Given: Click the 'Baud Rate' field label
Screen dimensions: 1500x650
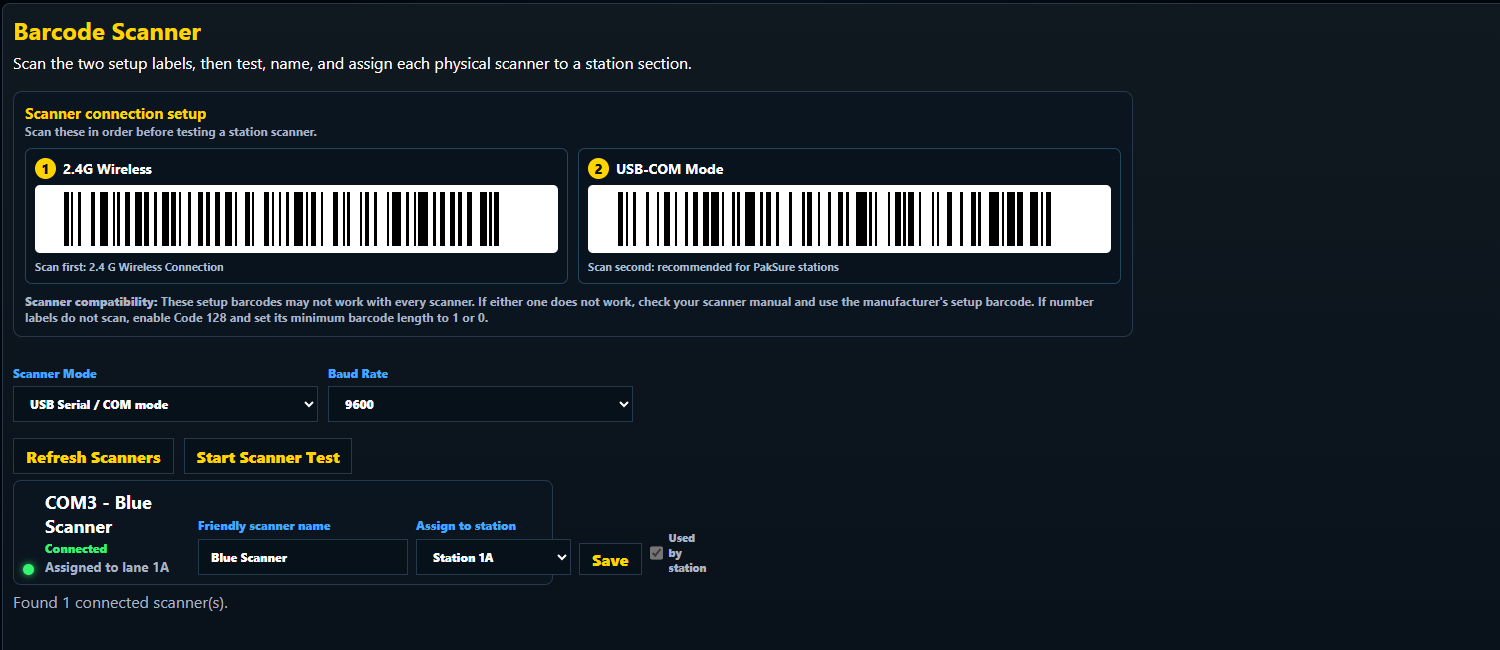Looking at the screenshot, I should (x=358, y=373).
